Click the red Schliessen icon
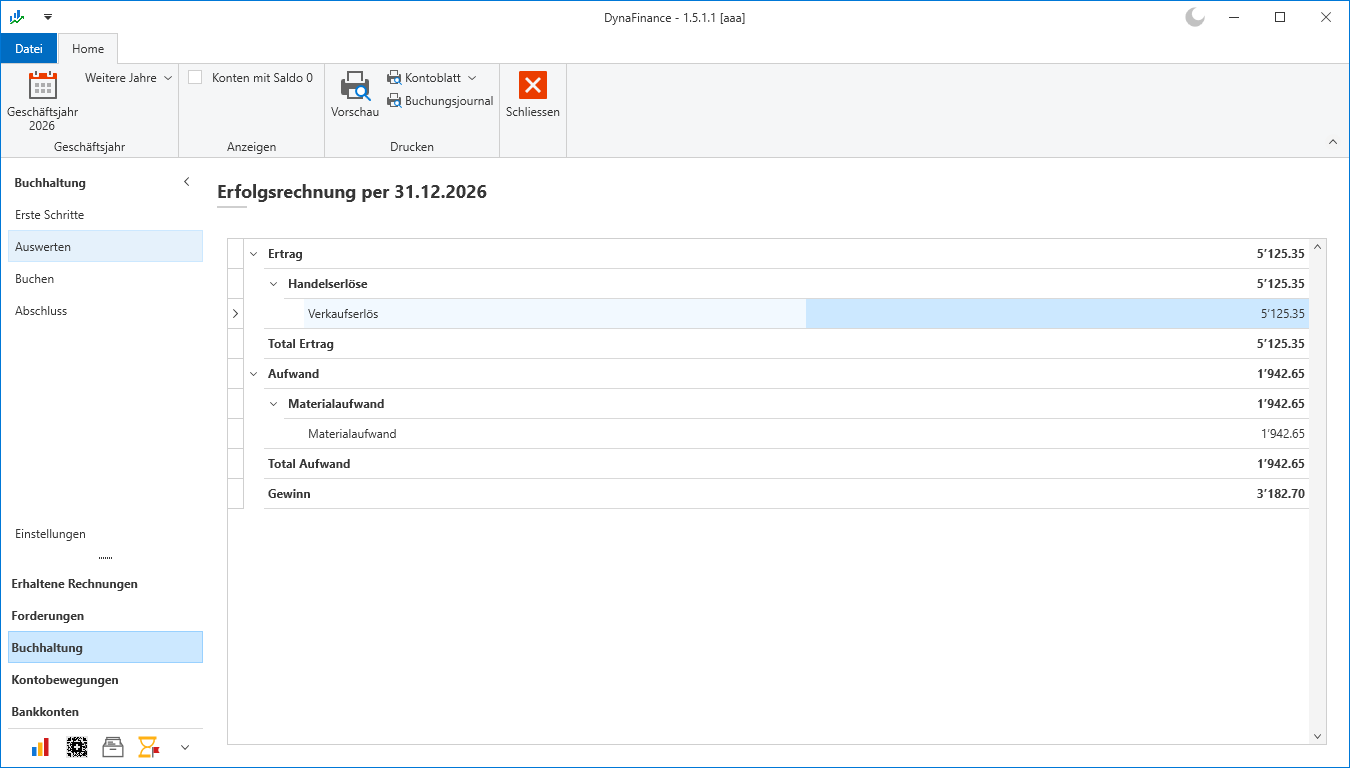Viewport: 1350px width, 768px height. [533, 85]
